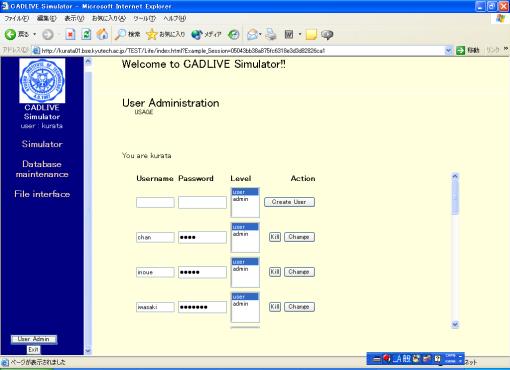Click the inoue password field
The image size is (510, 370).
(x=202, y=272)
